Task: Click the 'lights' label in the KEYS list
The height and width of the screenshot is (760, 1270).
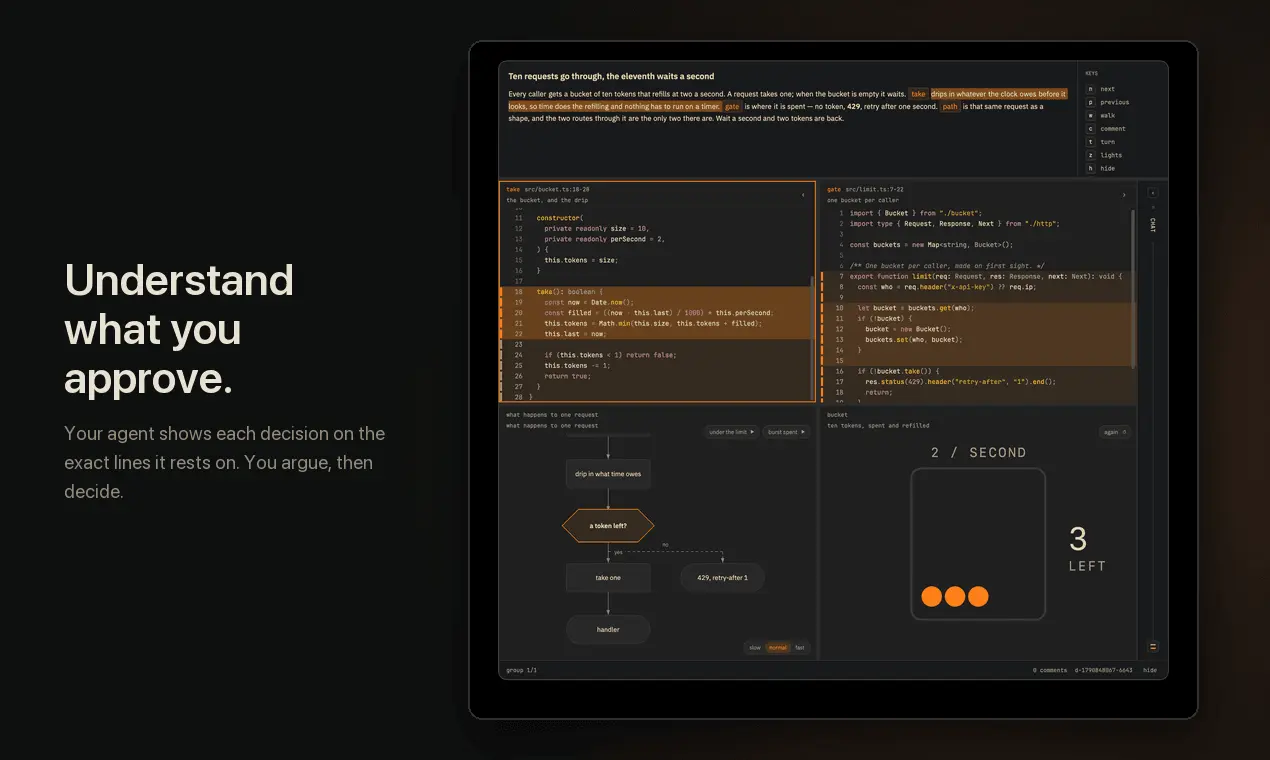Action: [x=1111, y=155]
